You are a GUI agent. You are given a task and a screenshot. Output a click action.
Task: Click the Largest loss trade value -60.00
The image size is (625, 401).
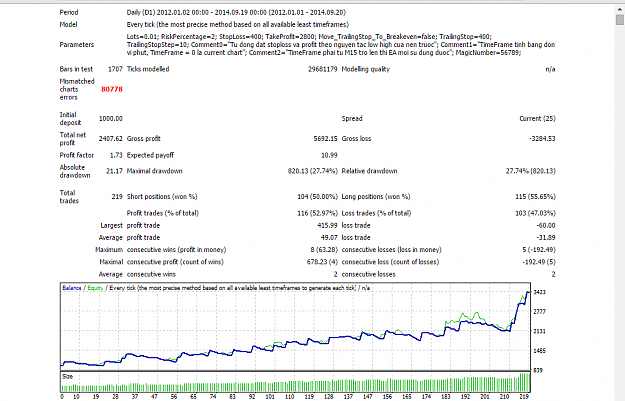click(x=546, y=226)
